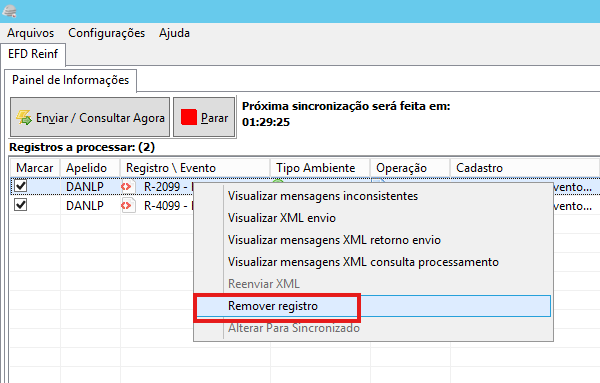Image resolution: width=600 pixels, height=383 pixels.
Task: Click the XML file icon in R-4099 row
Action: (x=128, y=205)
